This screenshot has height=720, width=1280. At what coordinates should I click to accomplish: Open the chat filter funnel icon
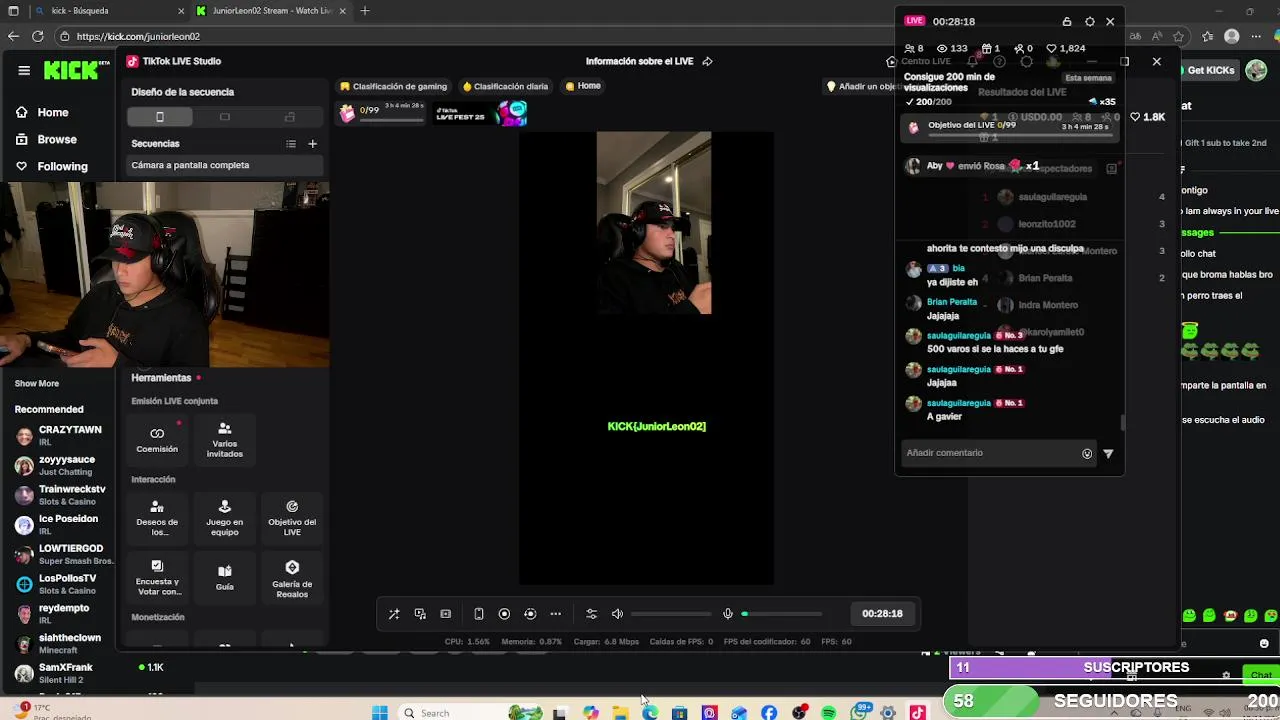click(1108, 454)
